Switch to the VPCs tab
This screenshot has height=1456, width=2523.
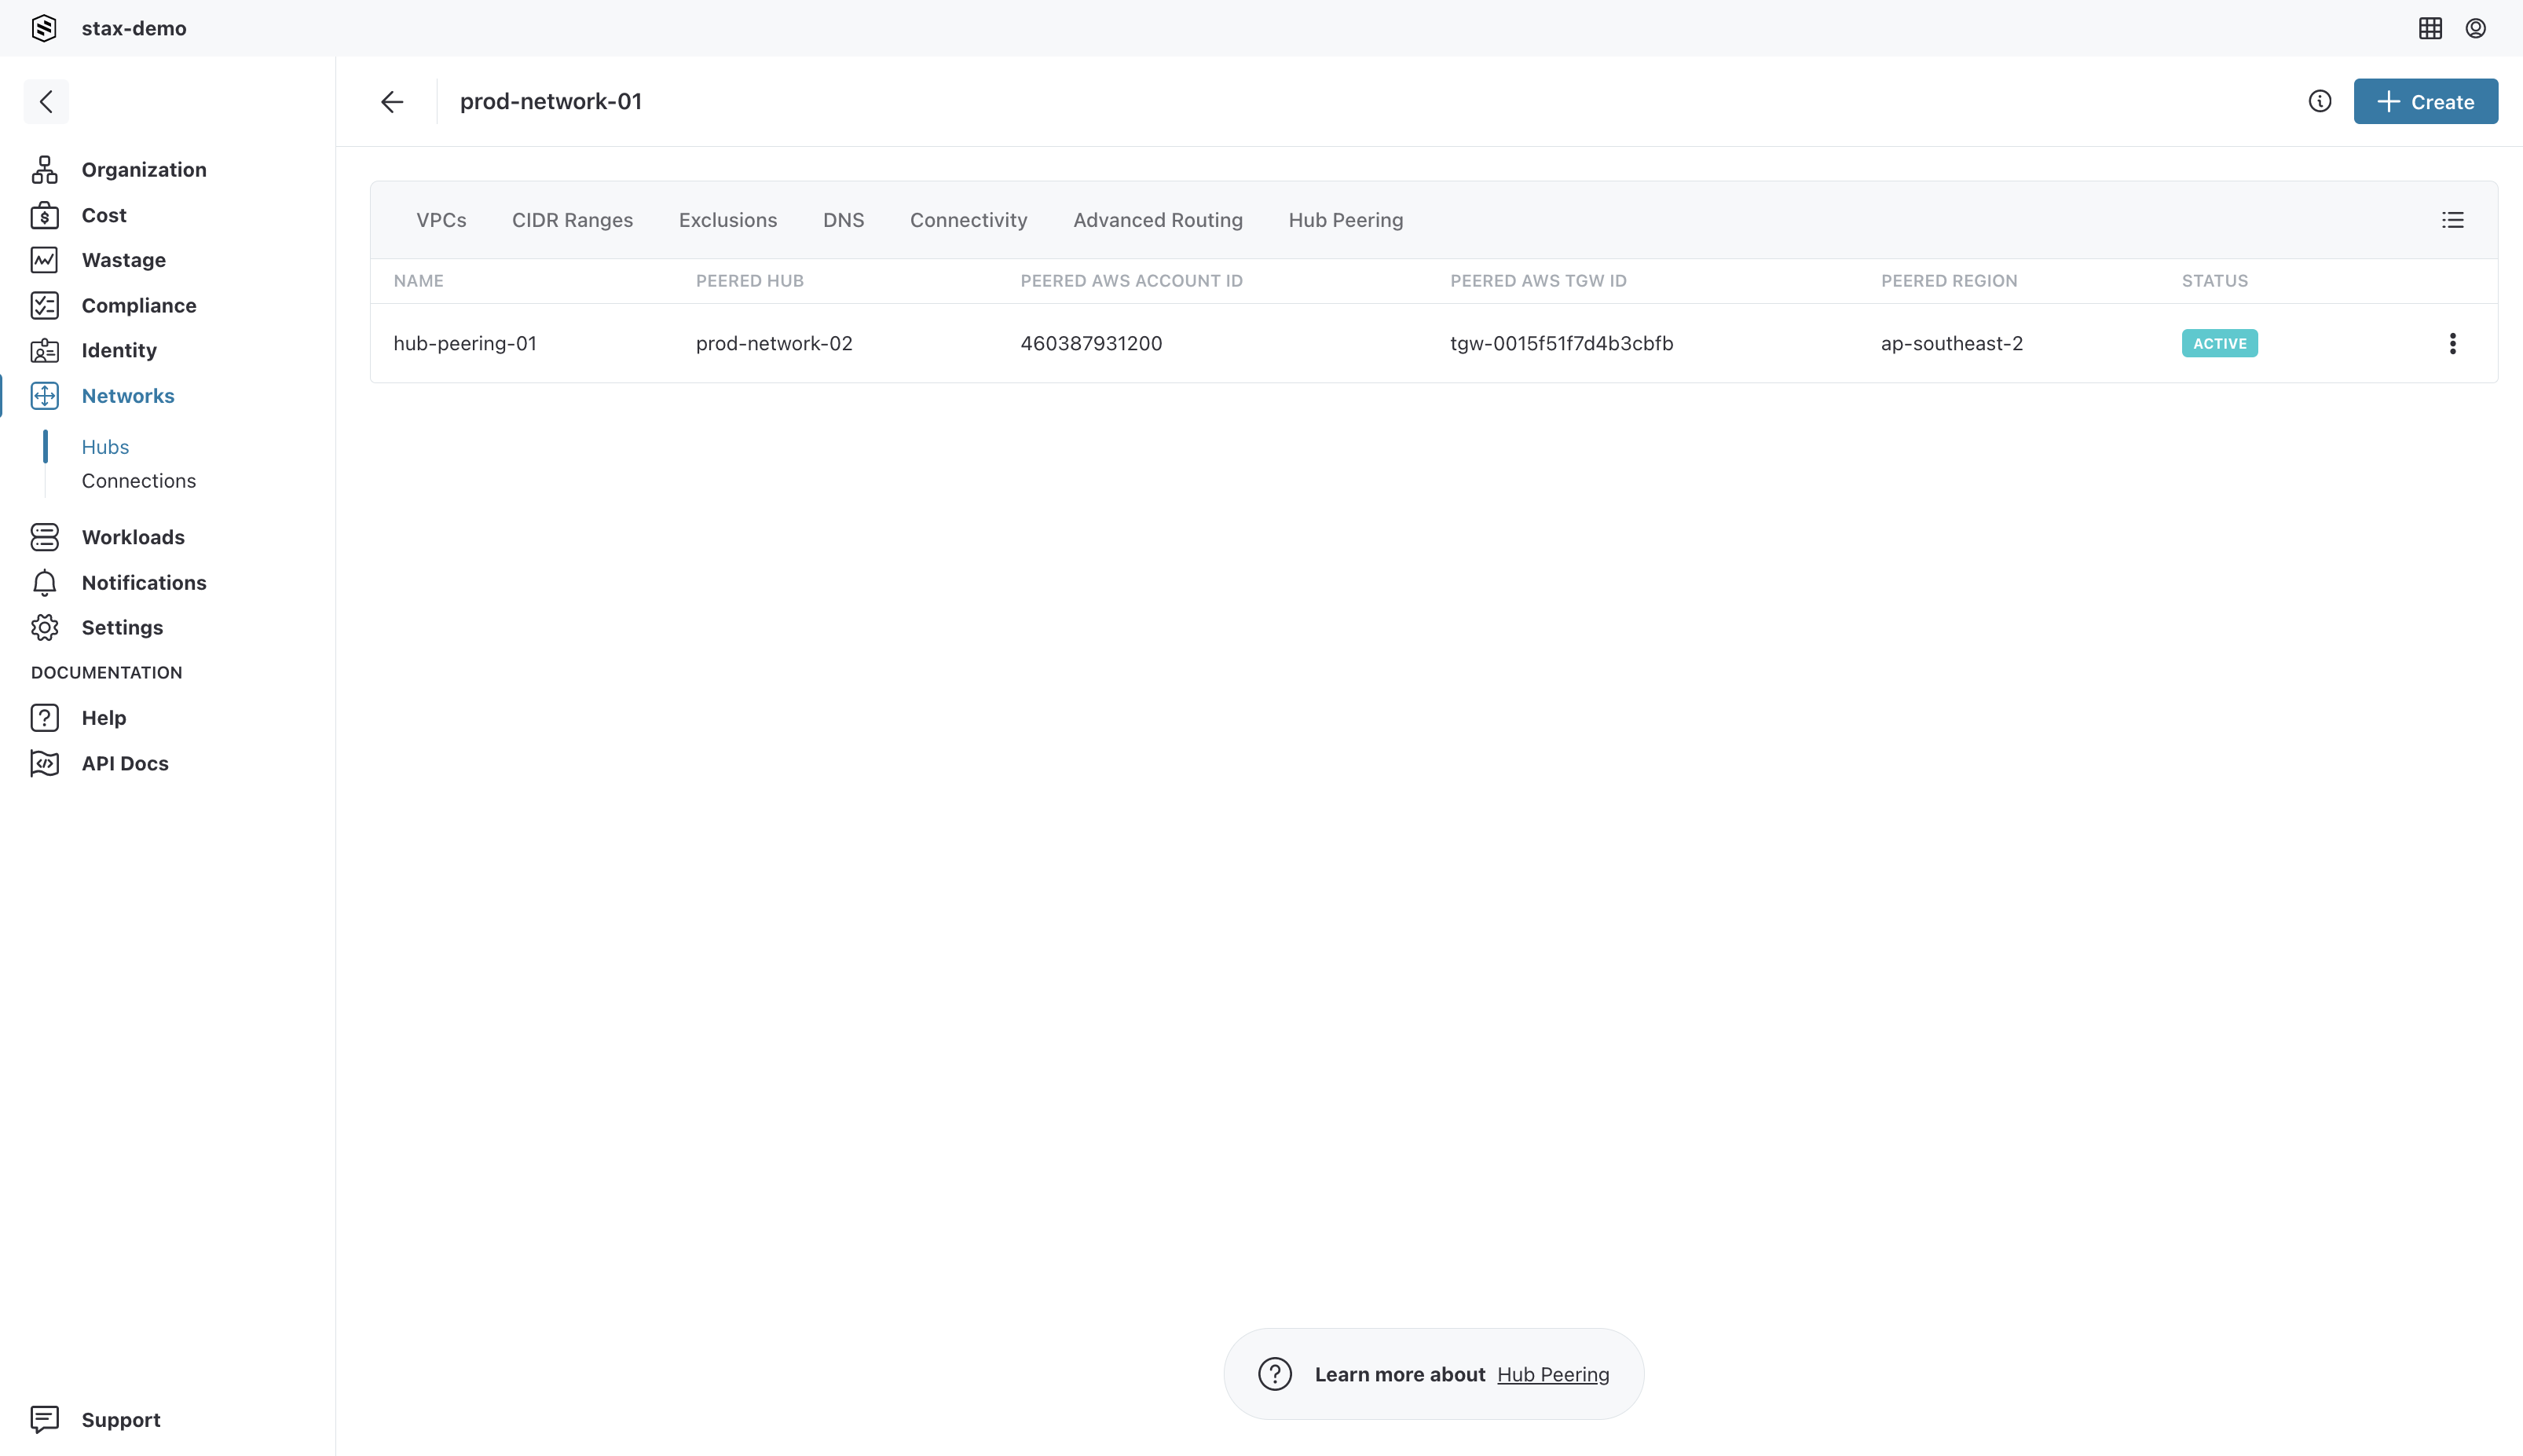point(440,220)
